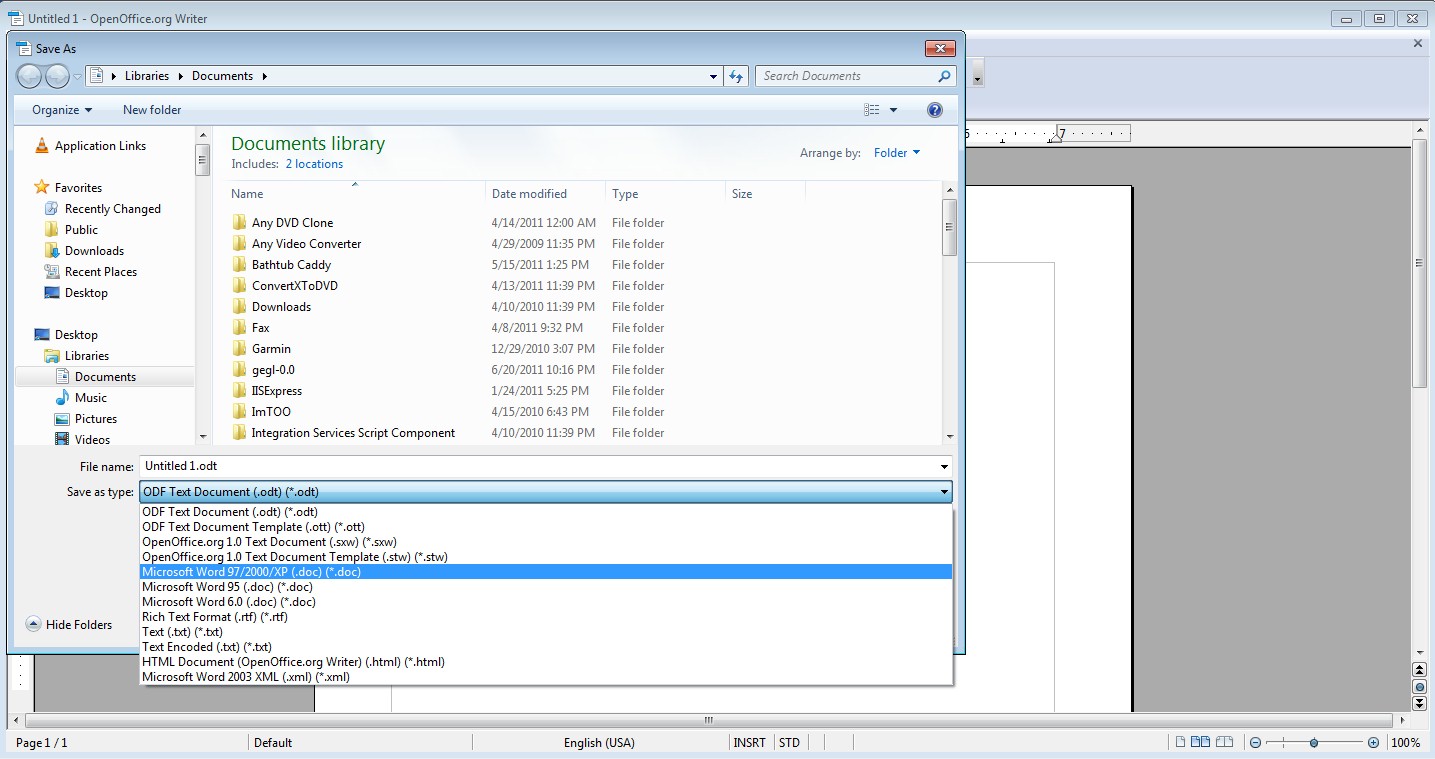Viewport: 1435px width, 759px height.
Task: Open the recent pages dropdown arrow
Action: (77, 77)
